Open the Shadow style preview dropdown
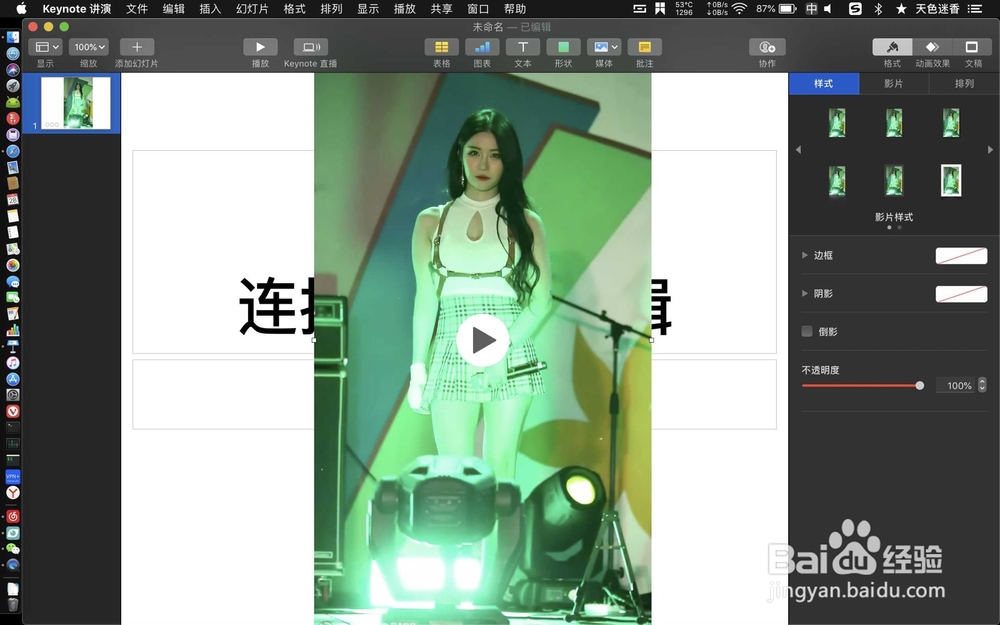This screenshot has width=1000, height=625. [x=961, y=294]
